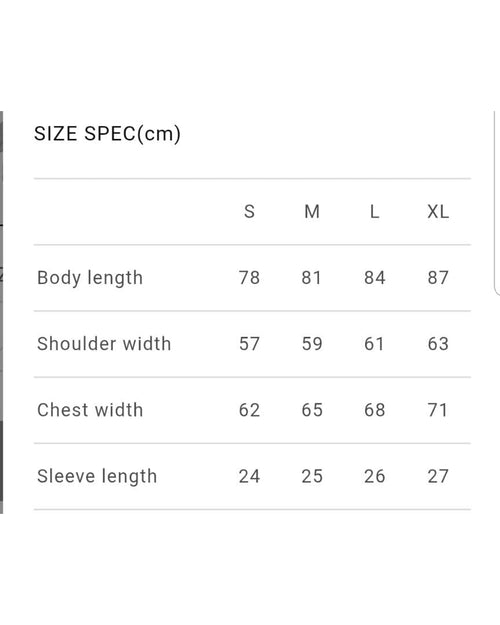Screen dimensions: 500x625
Task: Click Chest width value 71 for XL
Action: (x=437, y=410)
